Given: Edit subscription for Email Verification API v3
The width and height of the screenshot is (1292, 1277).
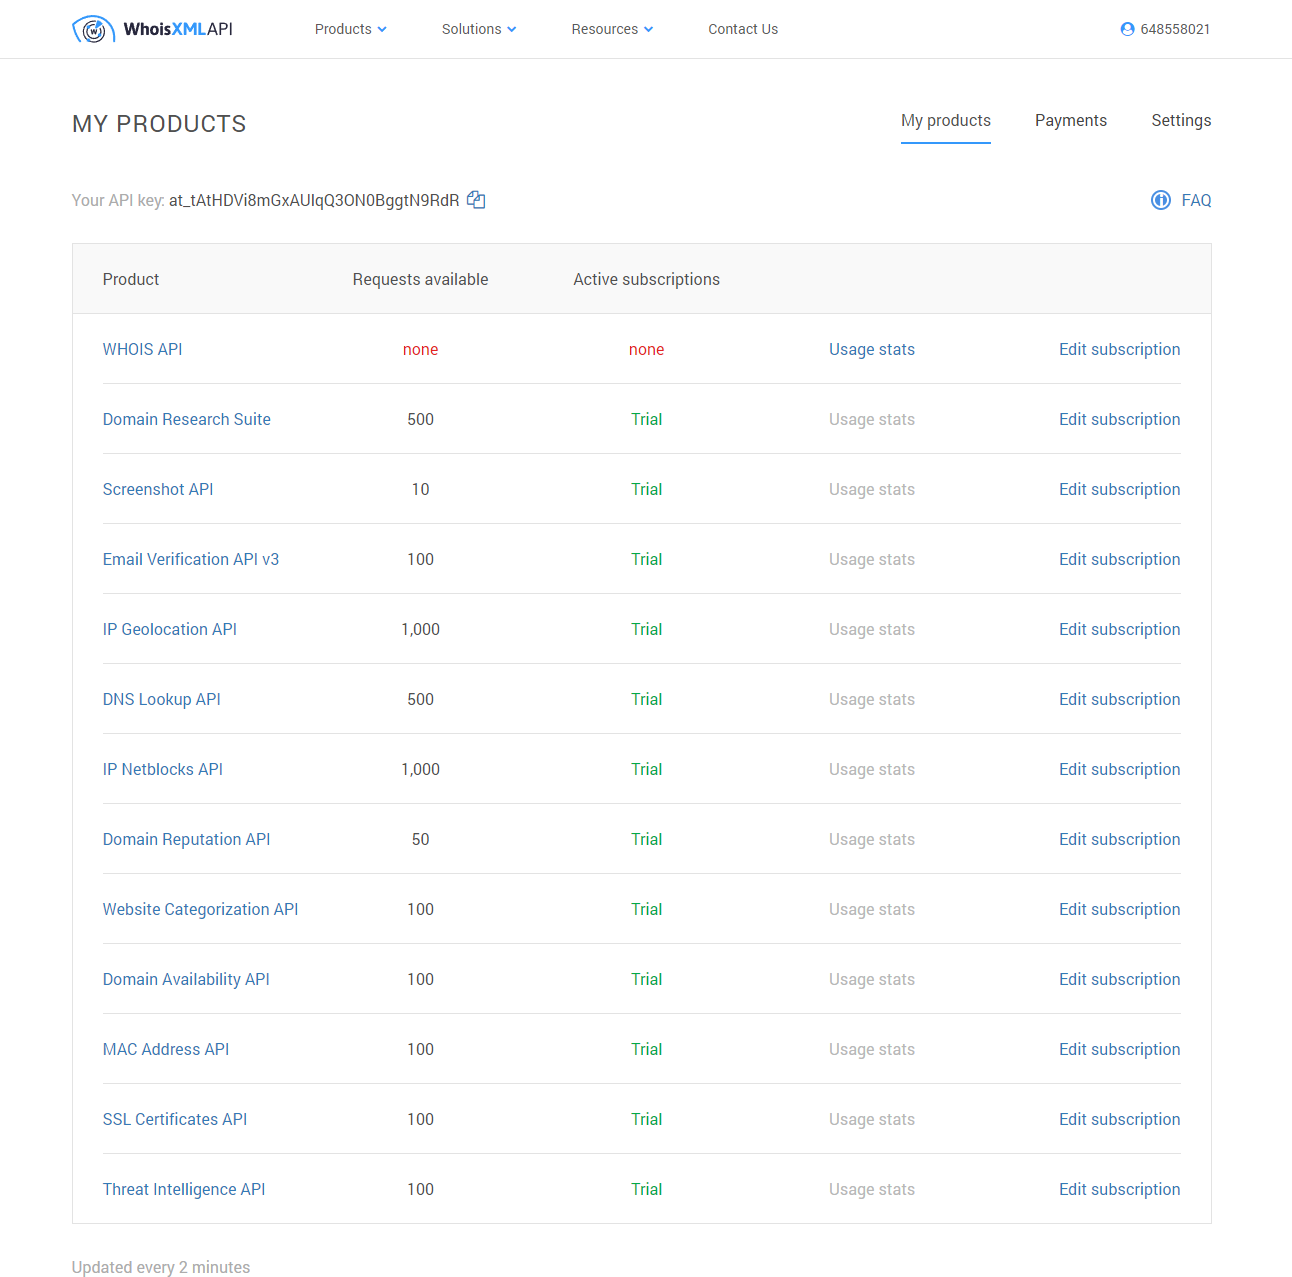Looking at the screenshot, I should click(1120, 559).
